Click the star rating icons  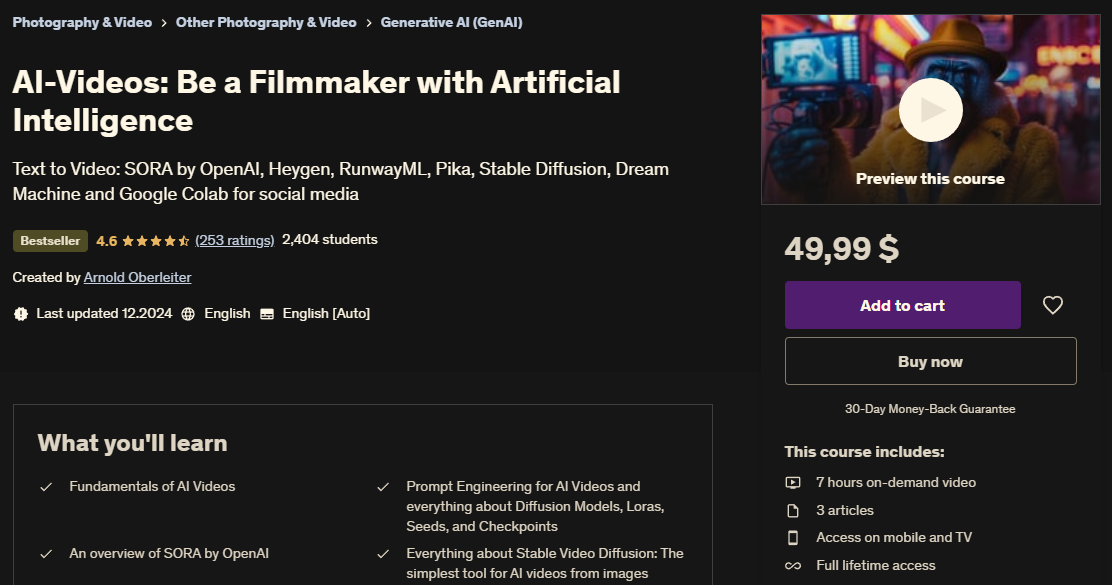156,241
